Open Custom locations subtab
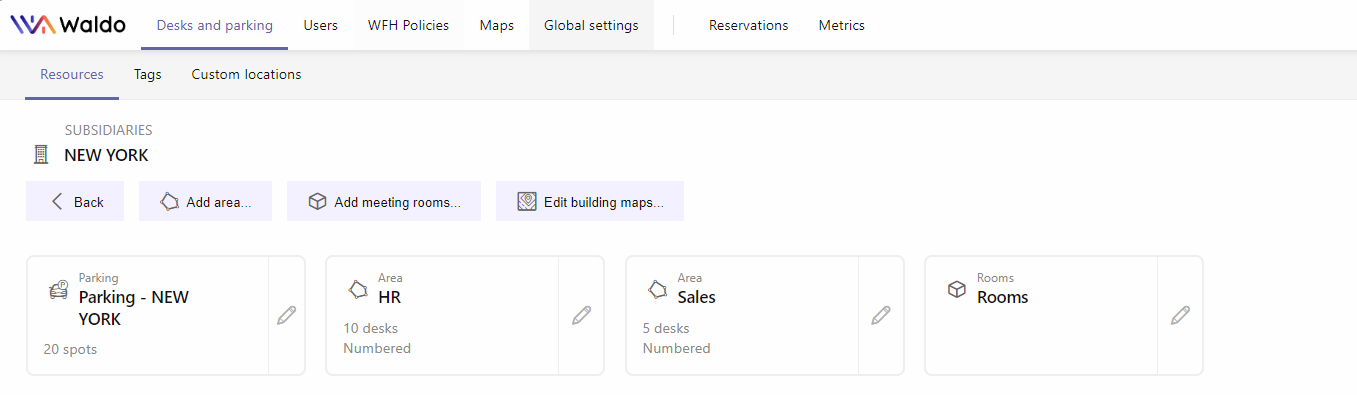This screenshot has height=395, width=1357. click(x=246, y=74)
